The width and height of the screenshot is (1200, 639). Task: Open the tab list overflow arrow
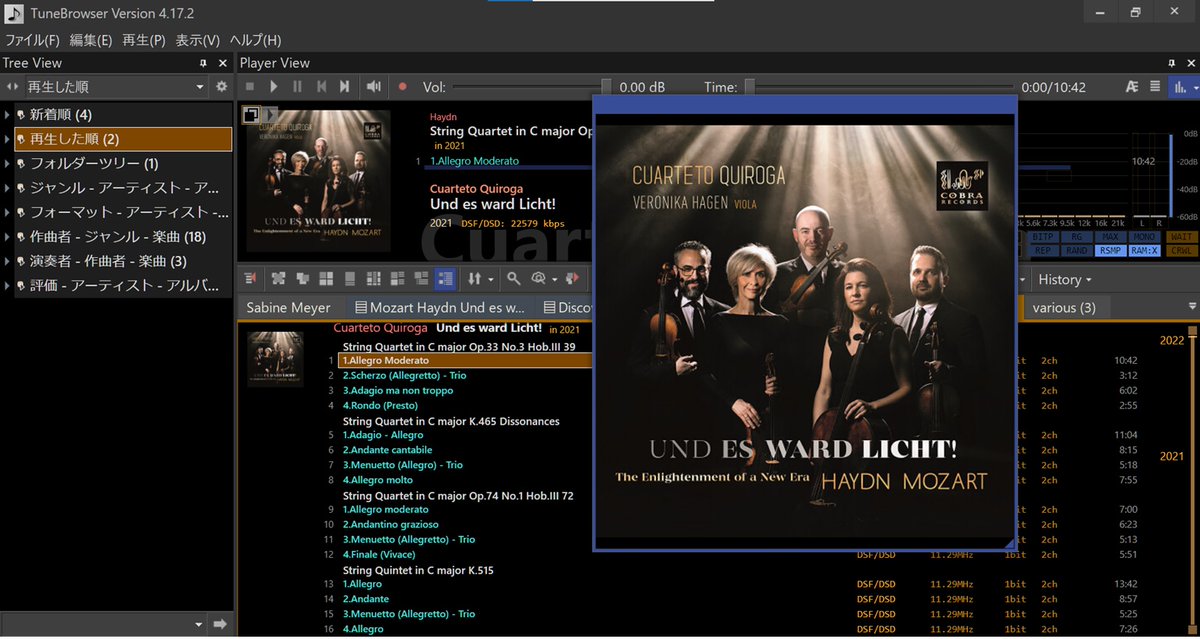pyautogui.click(x=1191, y=306)
